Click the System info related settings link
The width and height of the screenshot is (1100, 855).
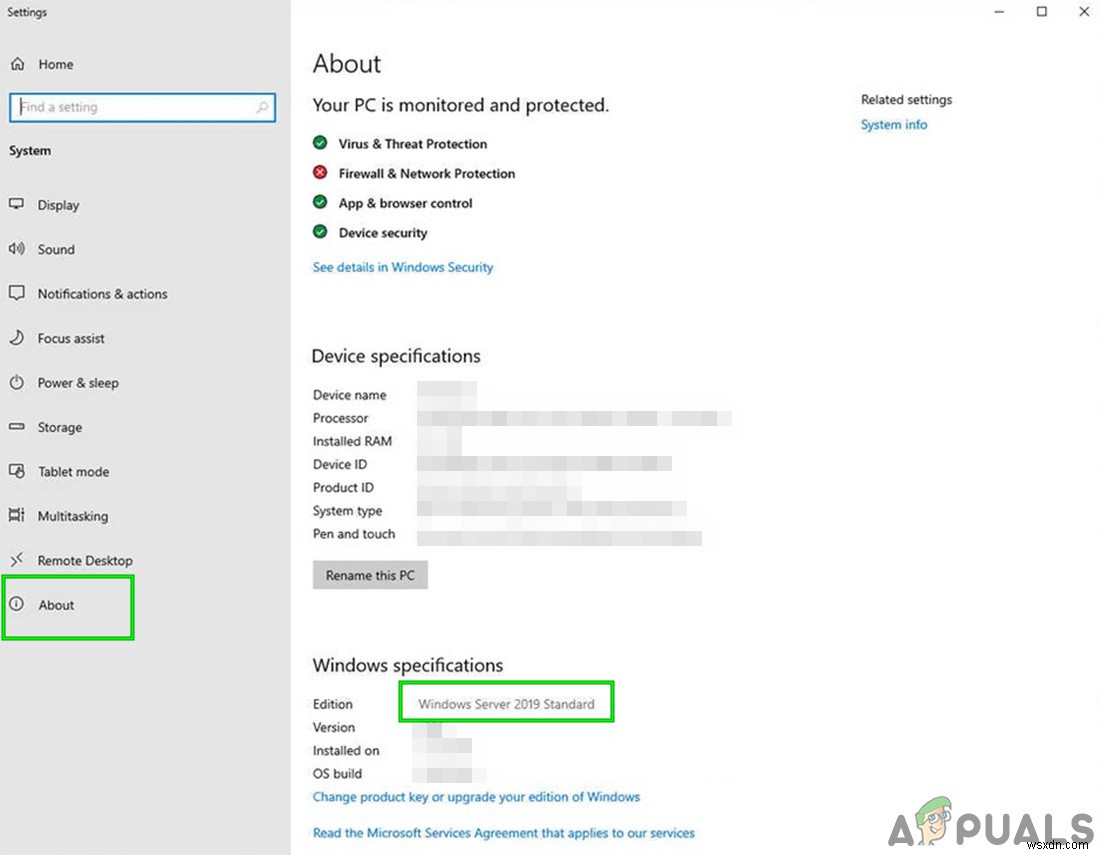click(x=893, y=124)
